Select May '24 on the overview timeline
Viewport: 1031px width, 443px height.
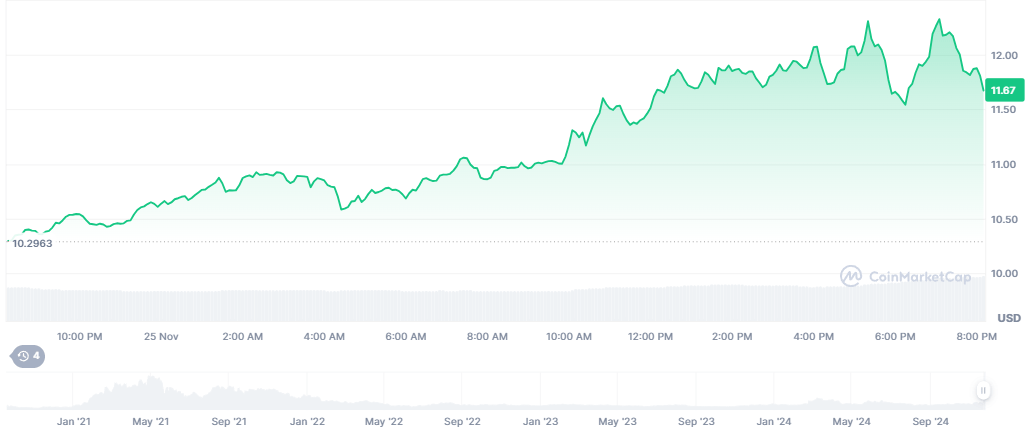pyautogui.click(x=852, y=422)
